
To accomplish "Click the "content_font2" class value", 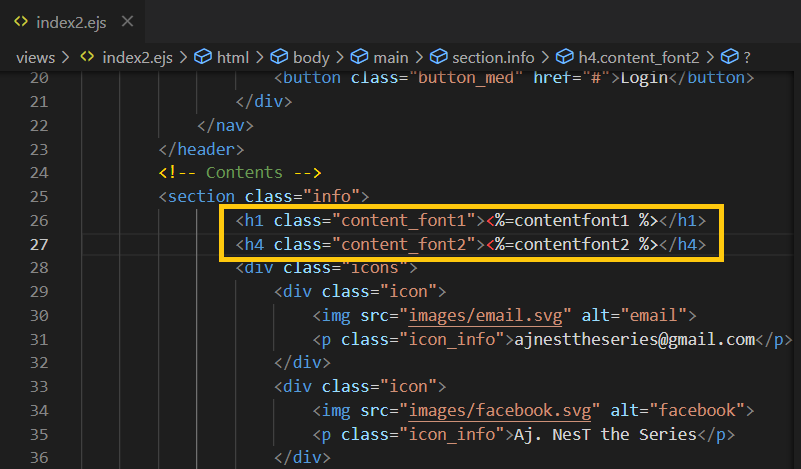I will pyautogui.click(x=404, y=244).
